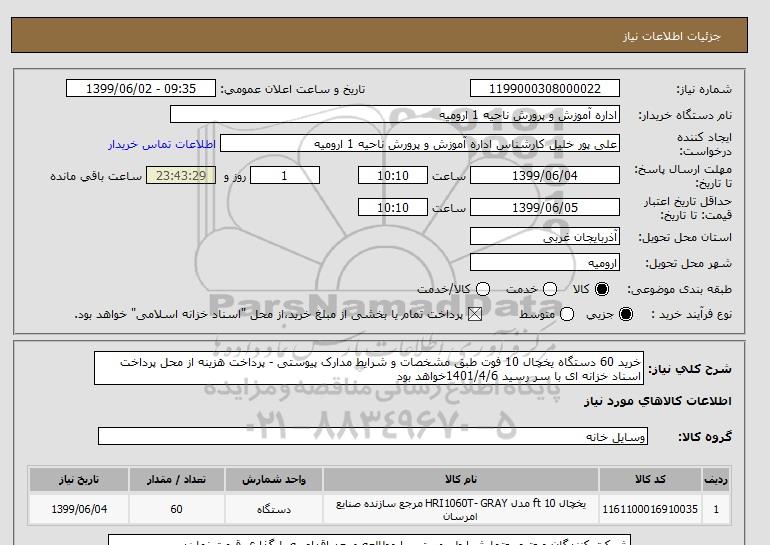Screen dimensions: 770x545
Task: Click the دستگاه unit cell
Action: [274, 509]
